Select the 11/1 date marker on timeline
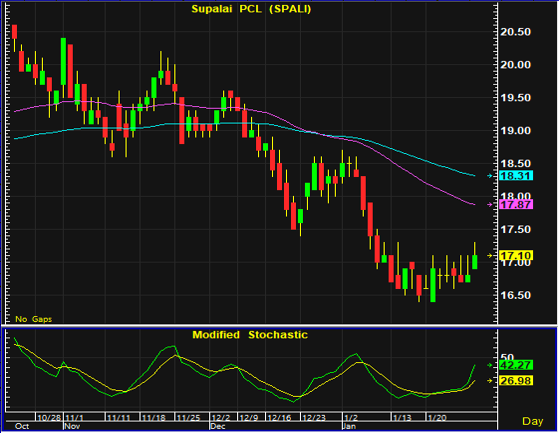The image size is (559, 433). coord(75,418)
